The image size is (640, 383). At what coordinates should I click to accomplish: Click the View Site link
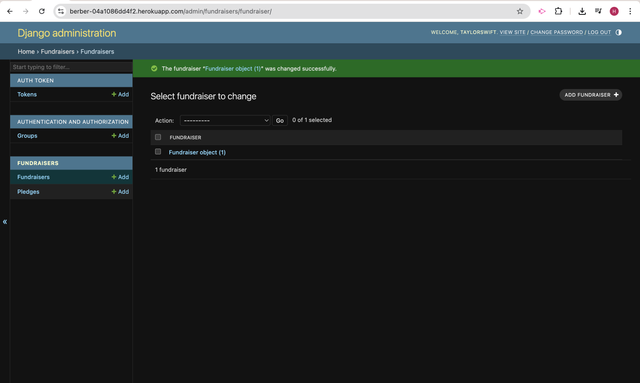pos(513,32)
